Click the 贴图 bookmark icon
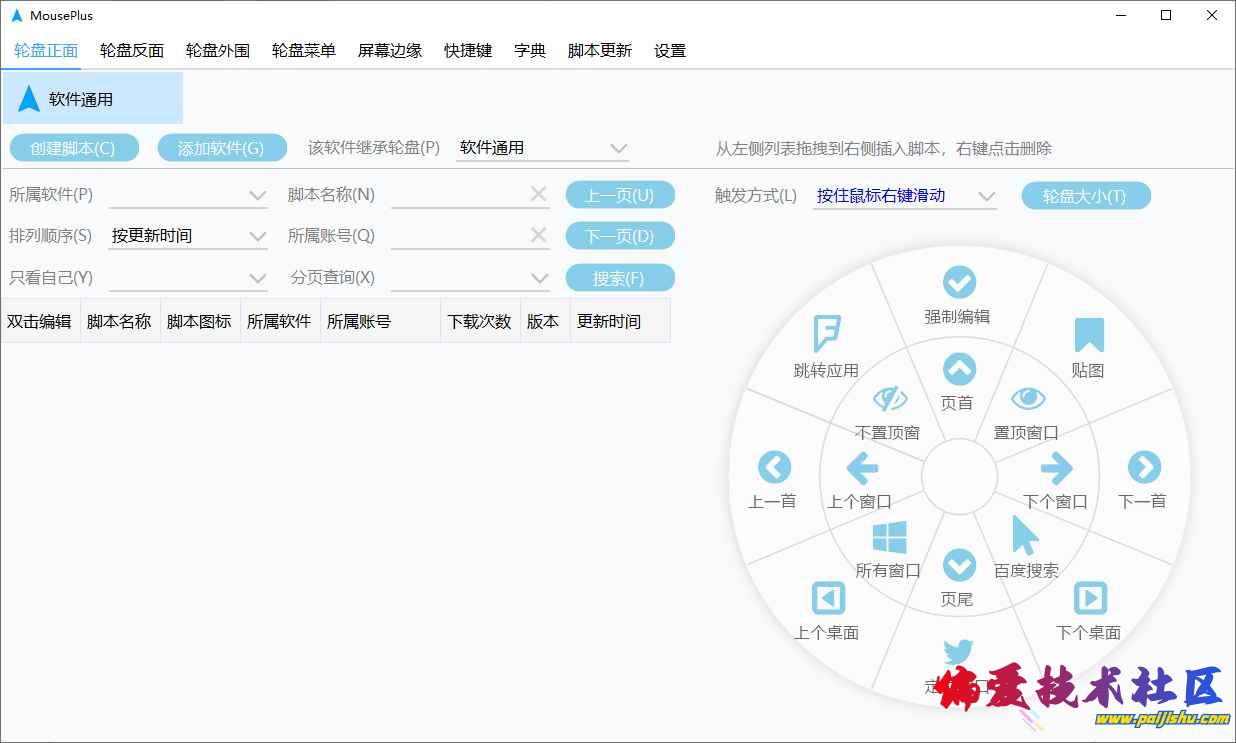The height and width of the screenshot is (743, 1236). click(1088, 335)
